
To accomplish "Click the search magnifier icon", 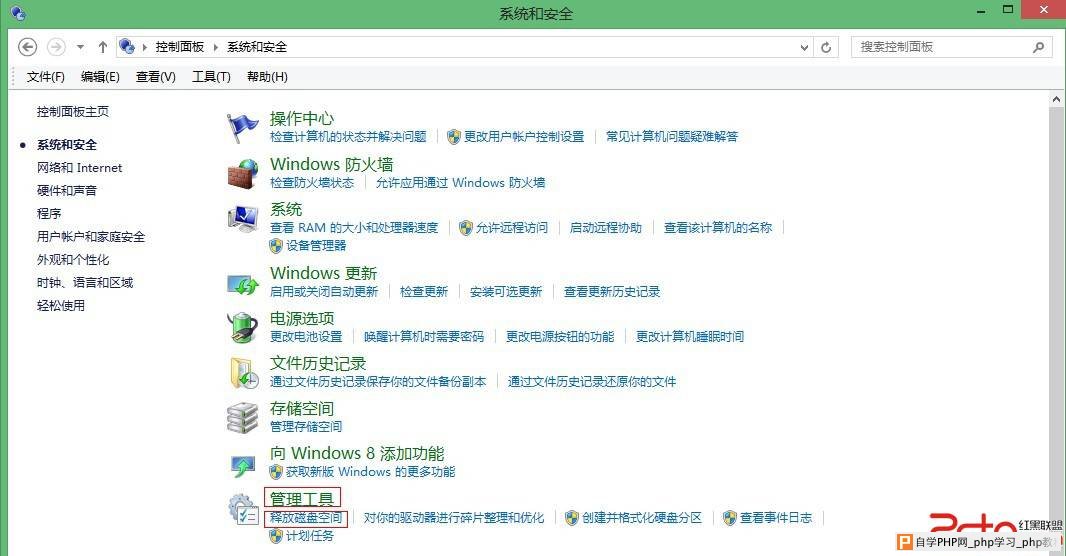I will 1038,47.
